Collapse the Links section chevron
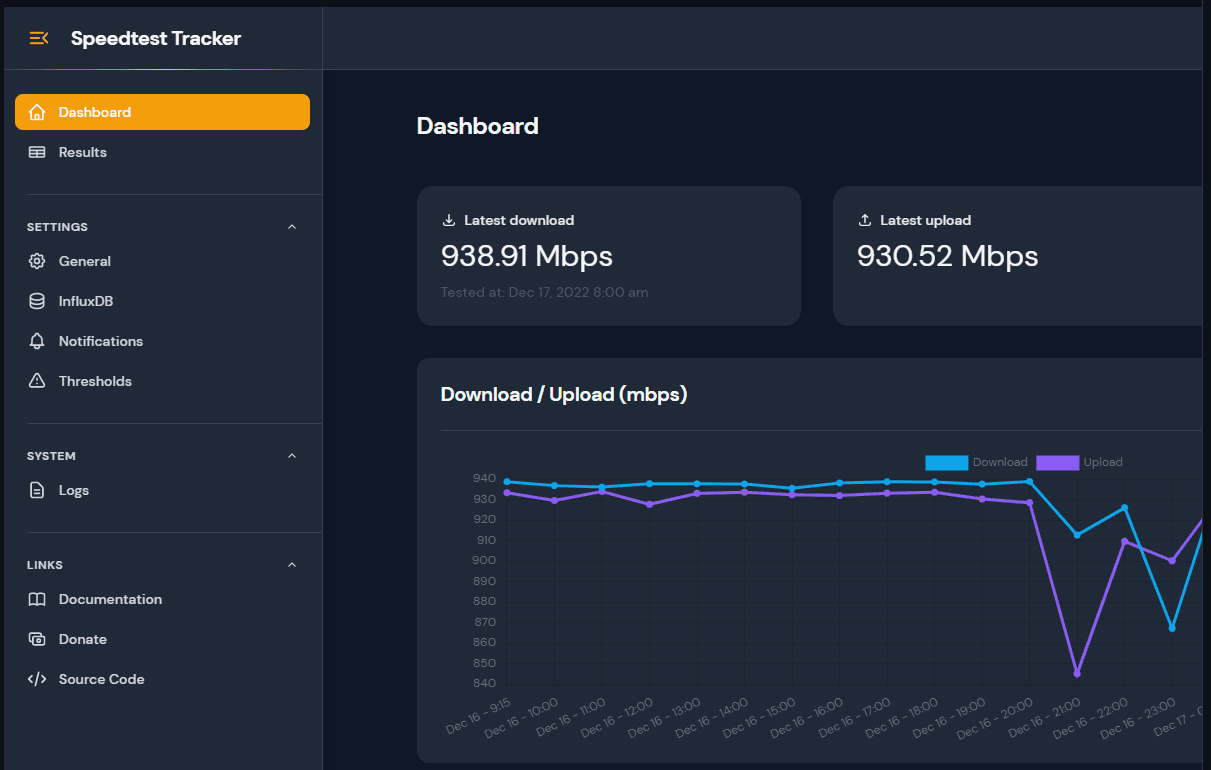1211x770 pixels. point(292,565)
